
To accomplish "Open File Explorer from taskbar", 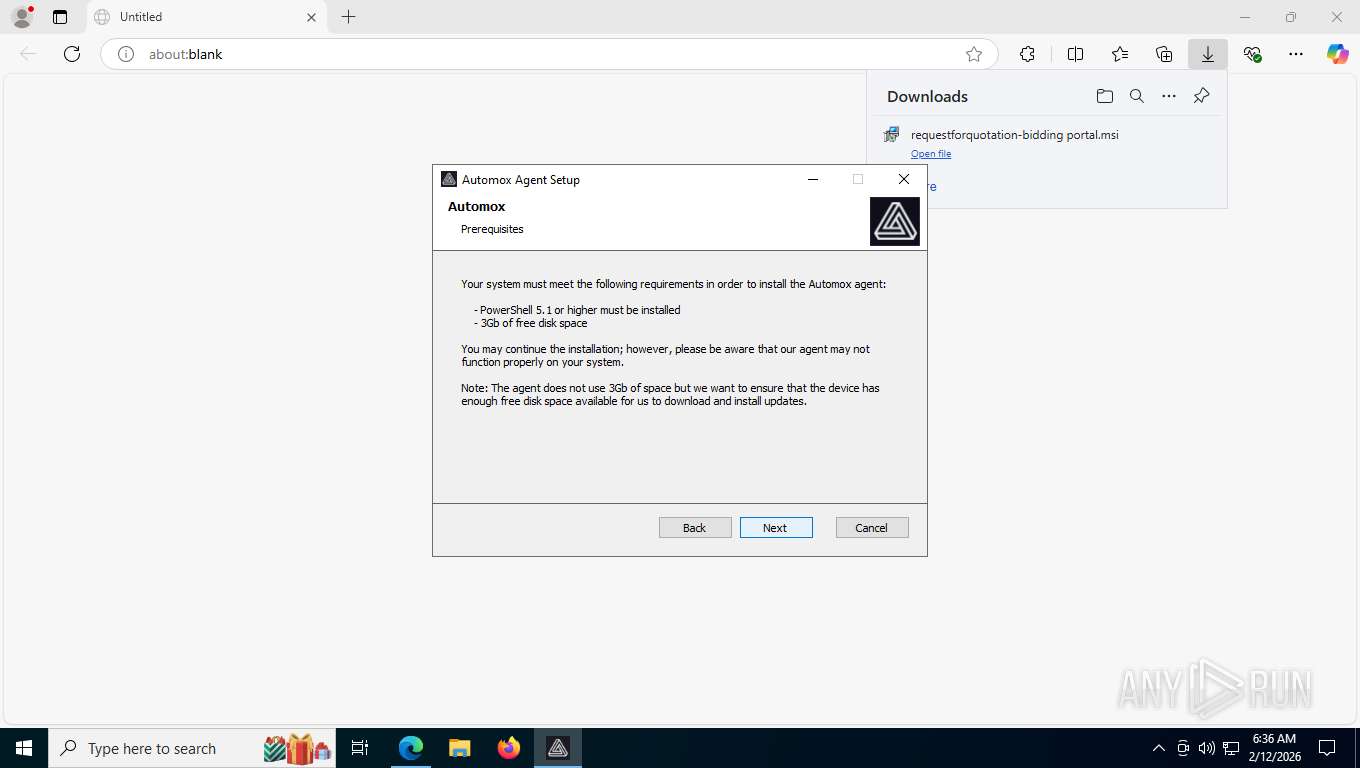I will 459,748.
